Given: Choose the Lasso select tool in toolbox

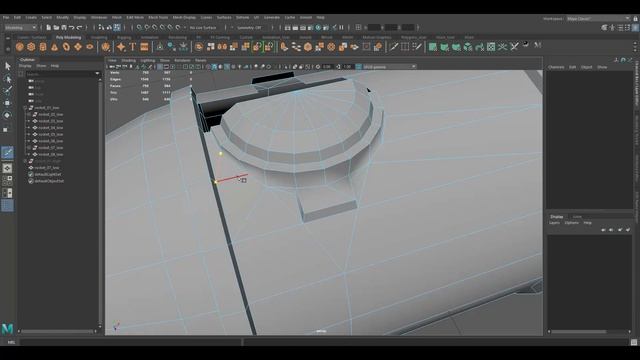Looking at the screenshot, I should click(x=7, y=78).
